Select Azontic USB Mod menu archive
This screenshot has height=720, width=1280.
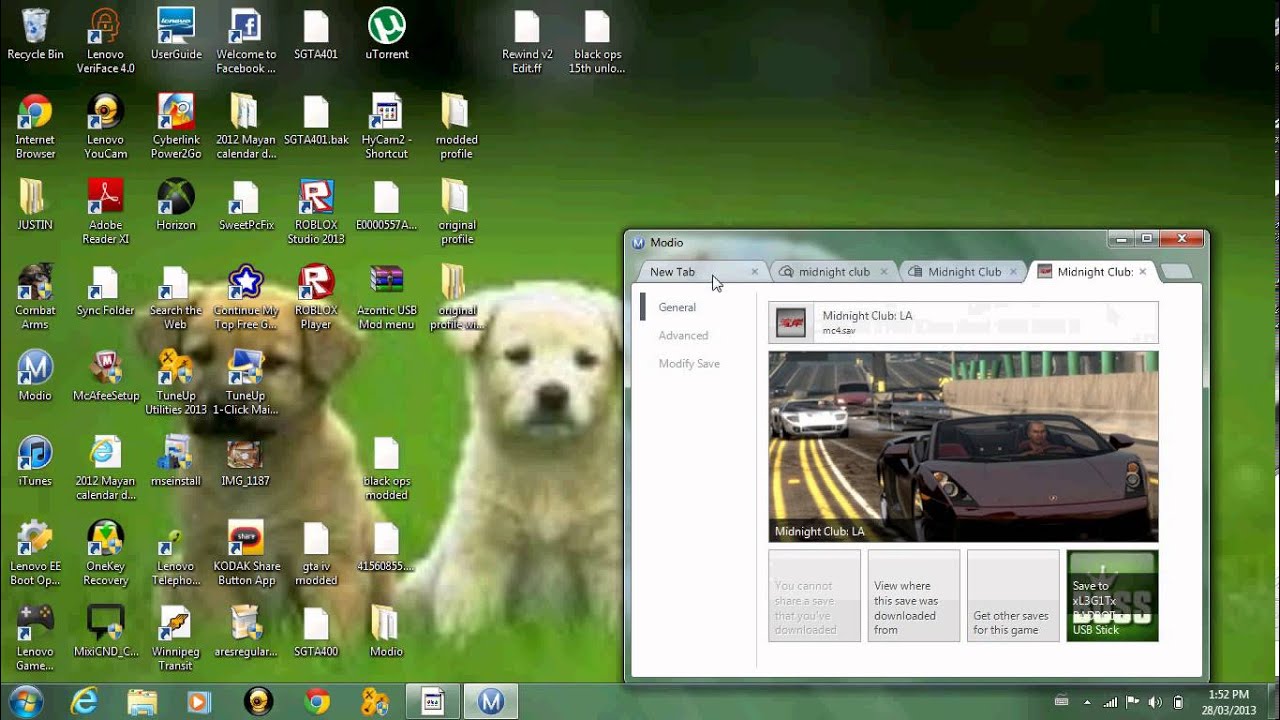click(386, 296)
